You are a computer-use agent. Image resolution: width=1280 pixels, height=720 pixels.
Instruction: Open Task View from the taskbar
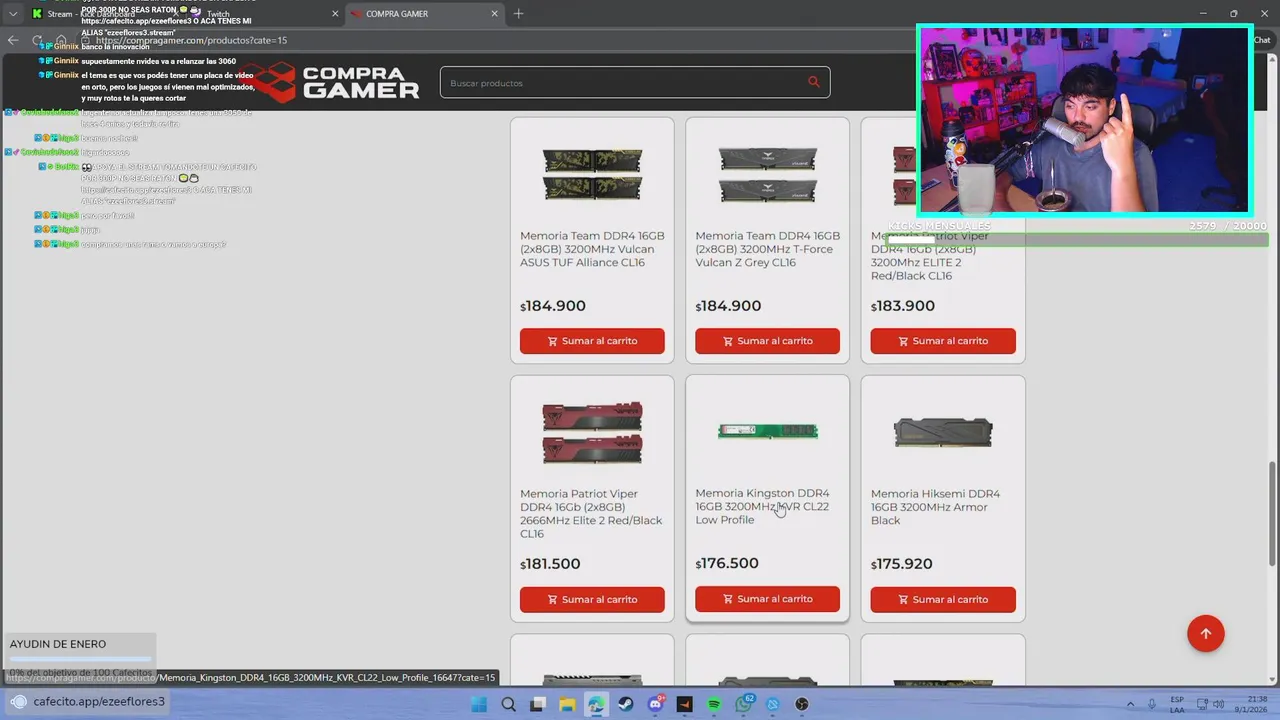tap(537, 704)
